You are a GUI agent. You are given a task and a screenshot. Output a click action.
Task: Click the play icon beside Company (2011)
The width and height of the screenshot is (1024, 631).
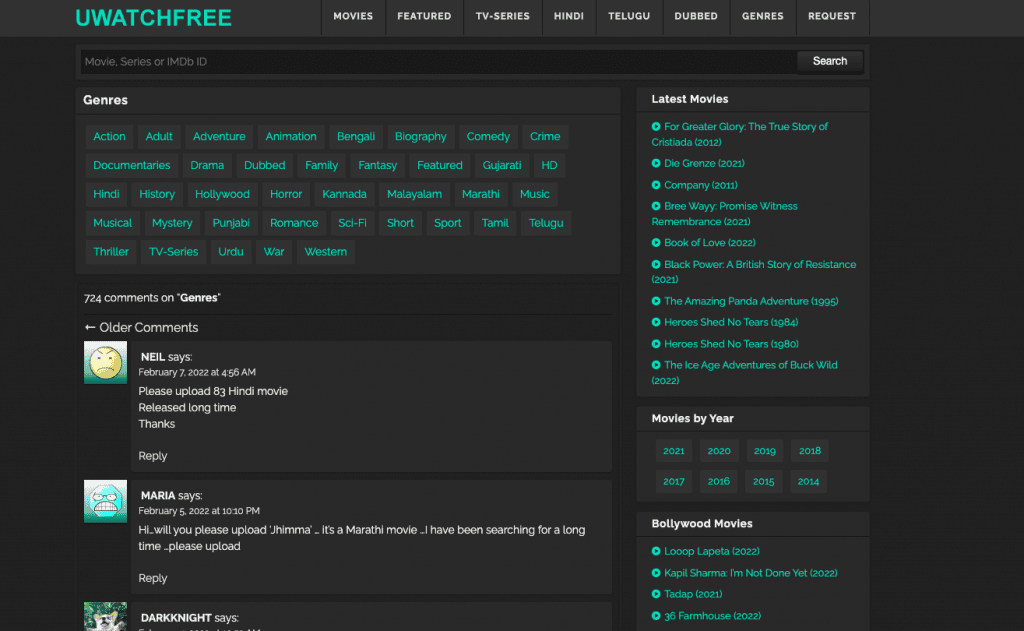[656, 185]
